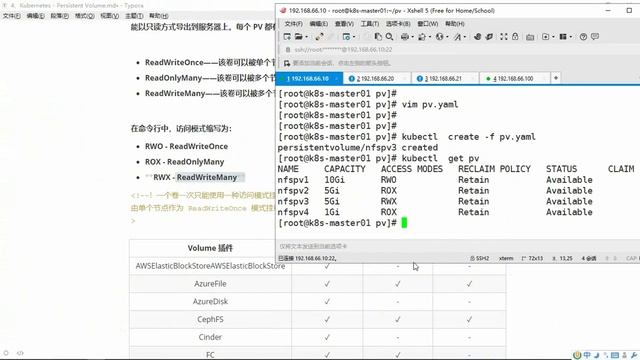Image resolution: width=640 pixels, height=360 pixels.
Task: Expand the file transfer dropdown arrow in Xshell
Action: [429, 37]
